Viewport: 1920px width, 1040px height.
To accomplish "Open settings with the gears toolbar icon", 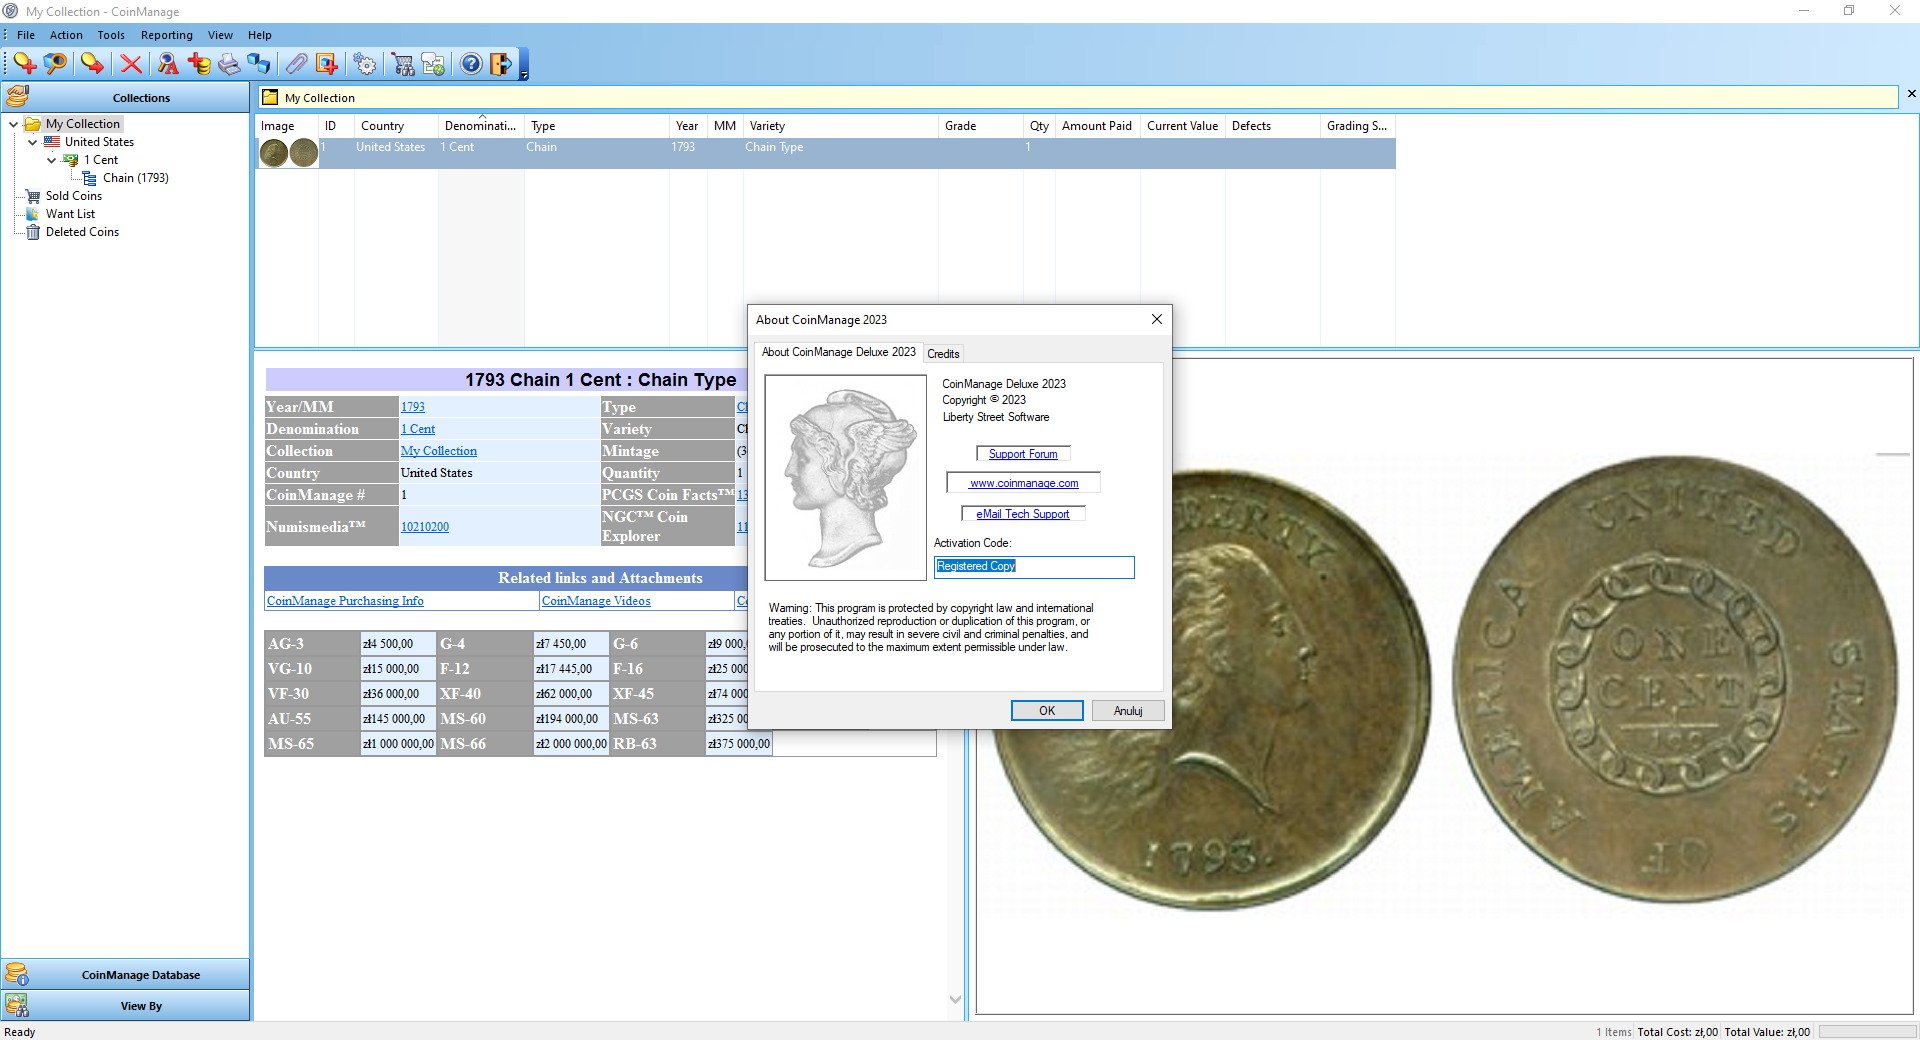I will pos(365,64).
